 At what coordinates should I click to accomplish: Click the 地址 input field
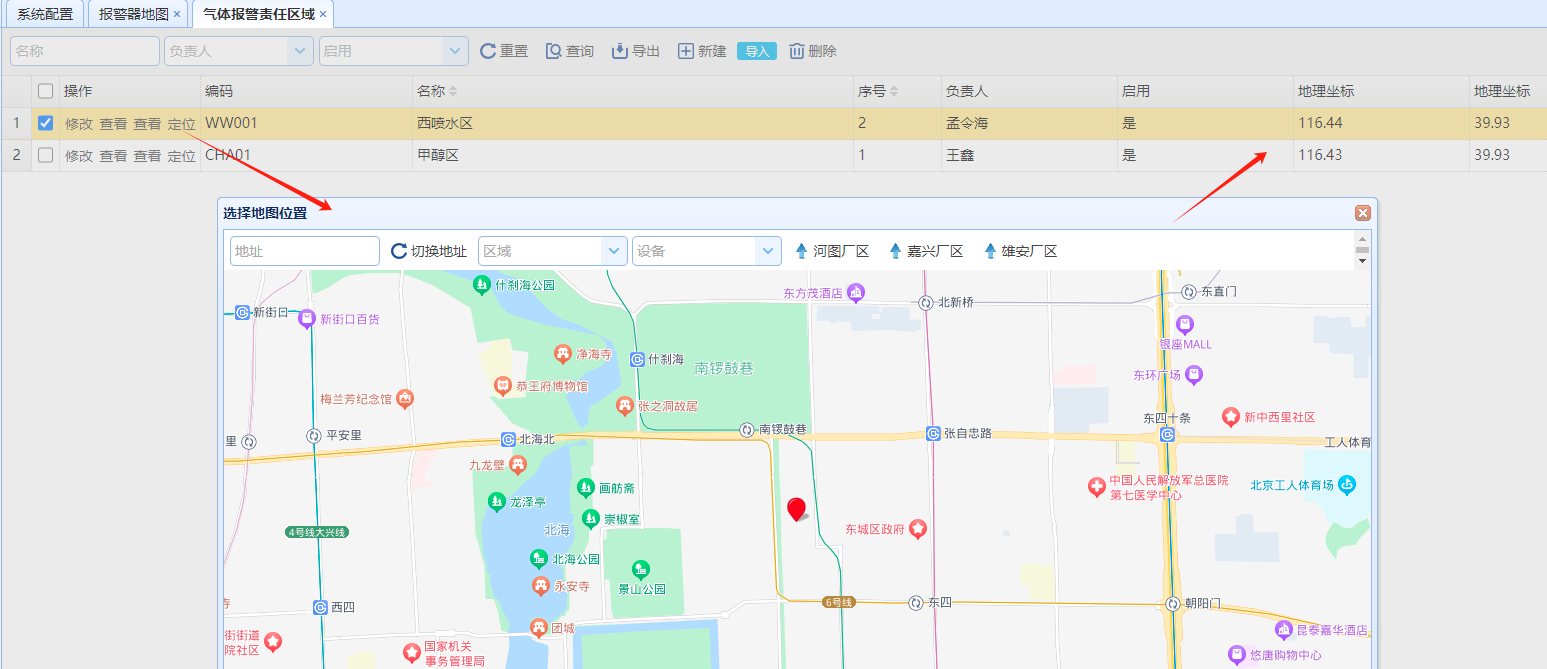[304, 251]
